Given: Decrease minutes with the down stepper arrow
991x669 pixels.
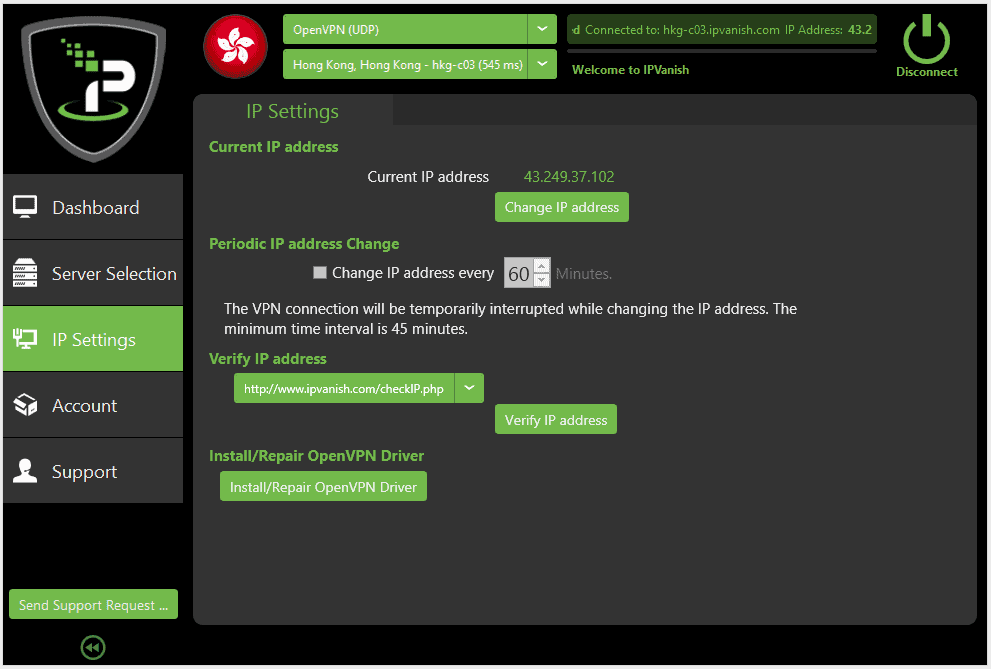Looking at the screenshot, I should click(x=542, y=280).
